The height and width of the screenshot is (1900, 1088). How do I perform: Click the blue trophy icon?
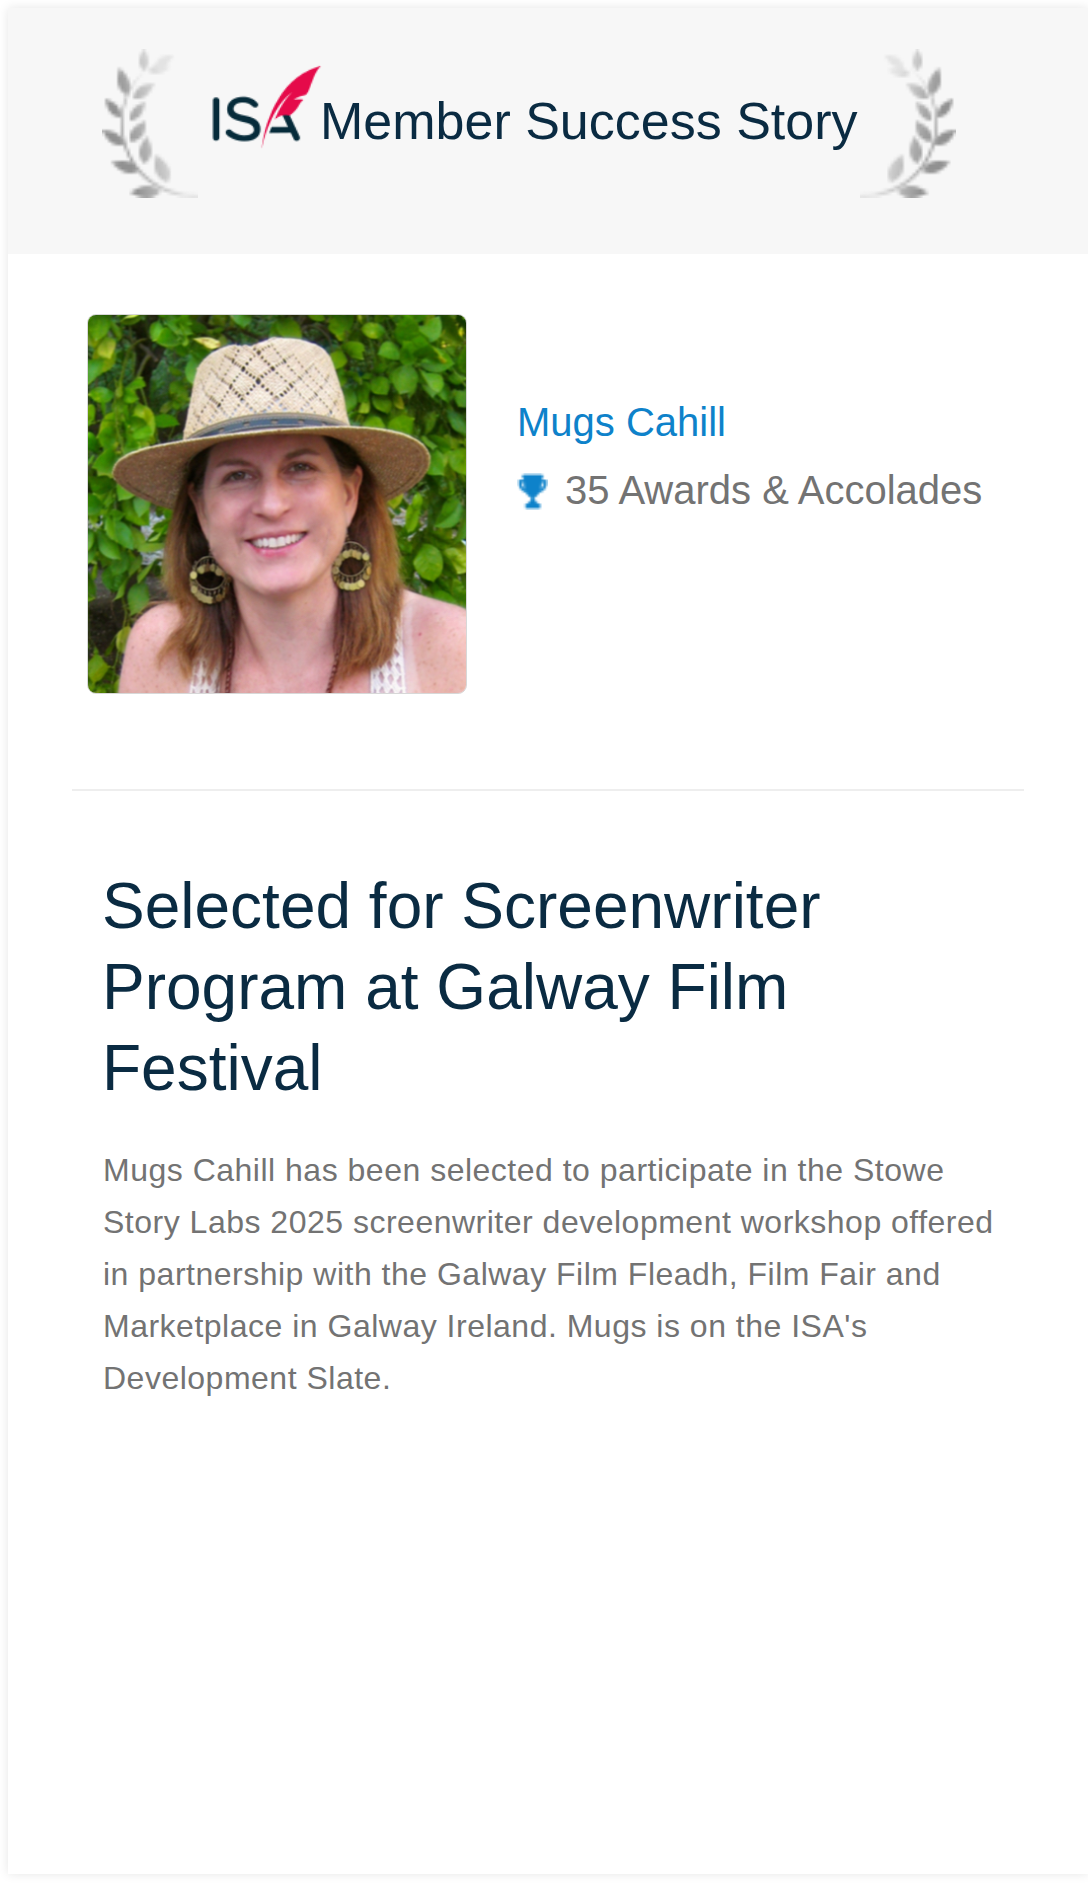click(533, 491)
